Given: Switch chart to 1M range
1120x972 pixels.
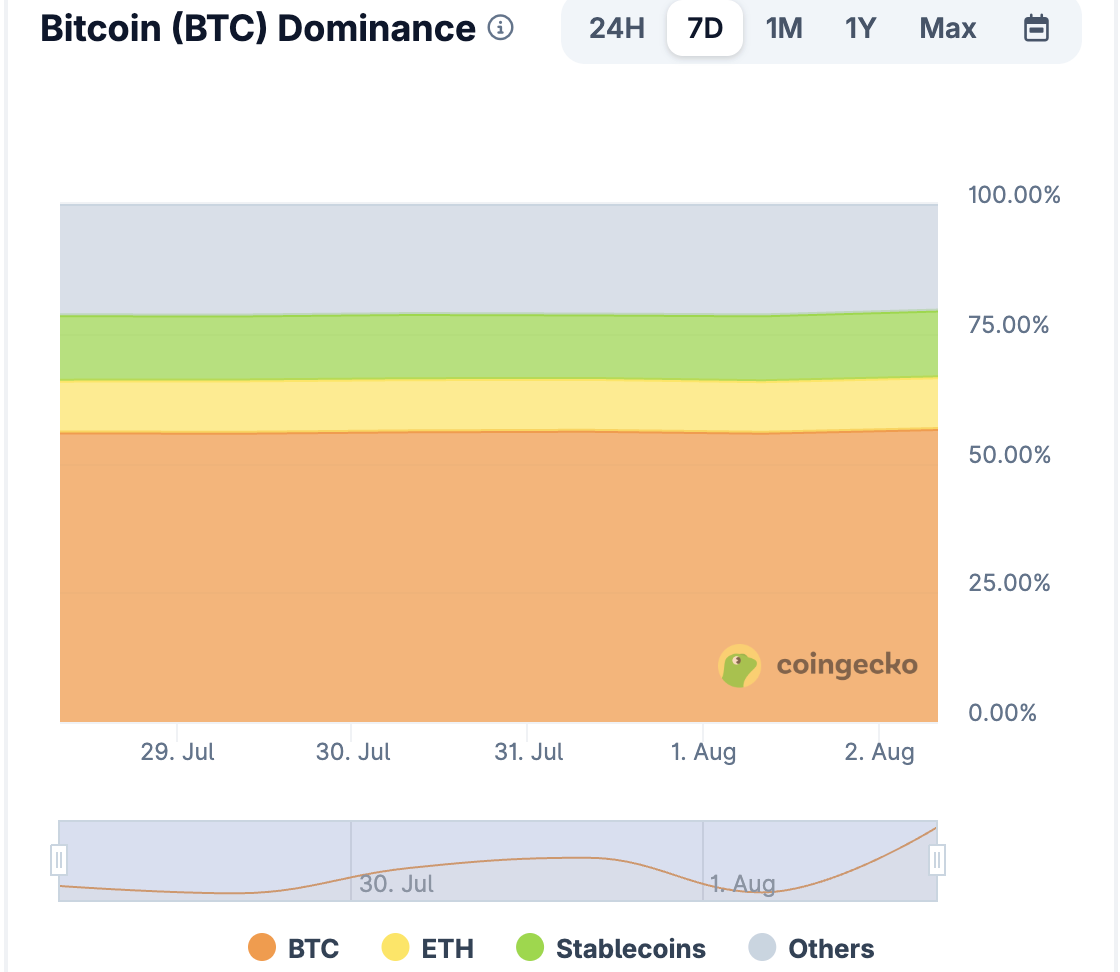Looking at the screenshot, I should [784, 29].
